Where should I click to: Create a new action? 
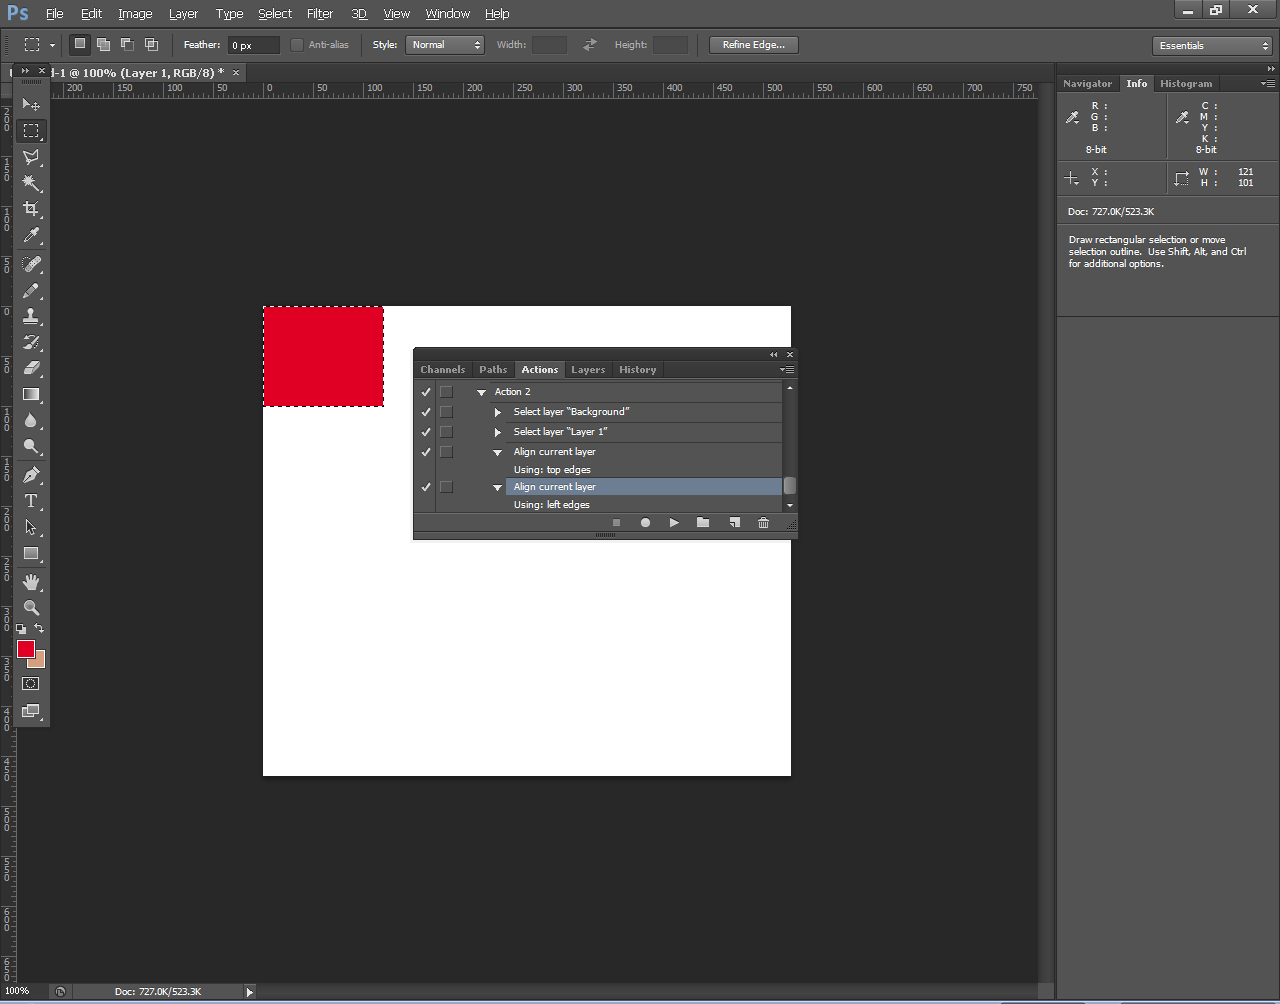[x=734, y=523]
